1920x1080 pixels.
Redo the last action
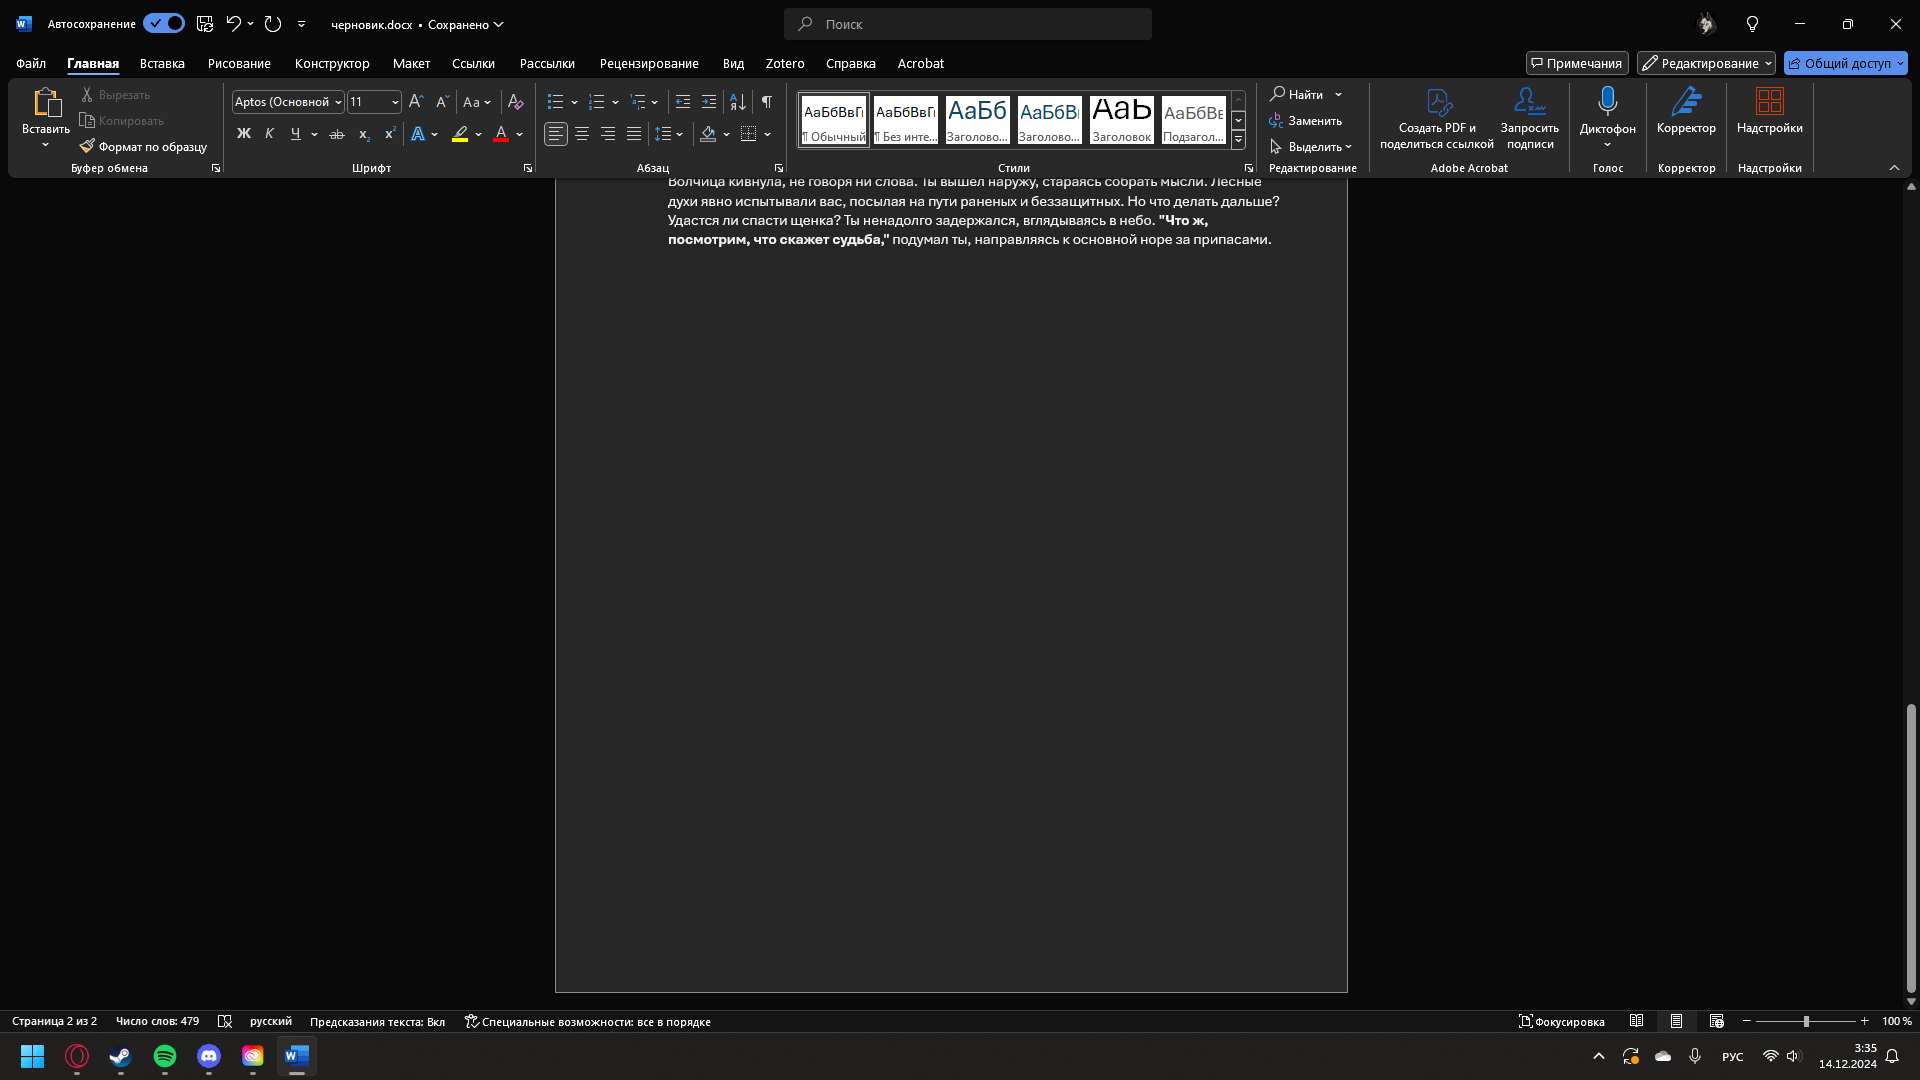pyautogui.click(x=273, y=23)
